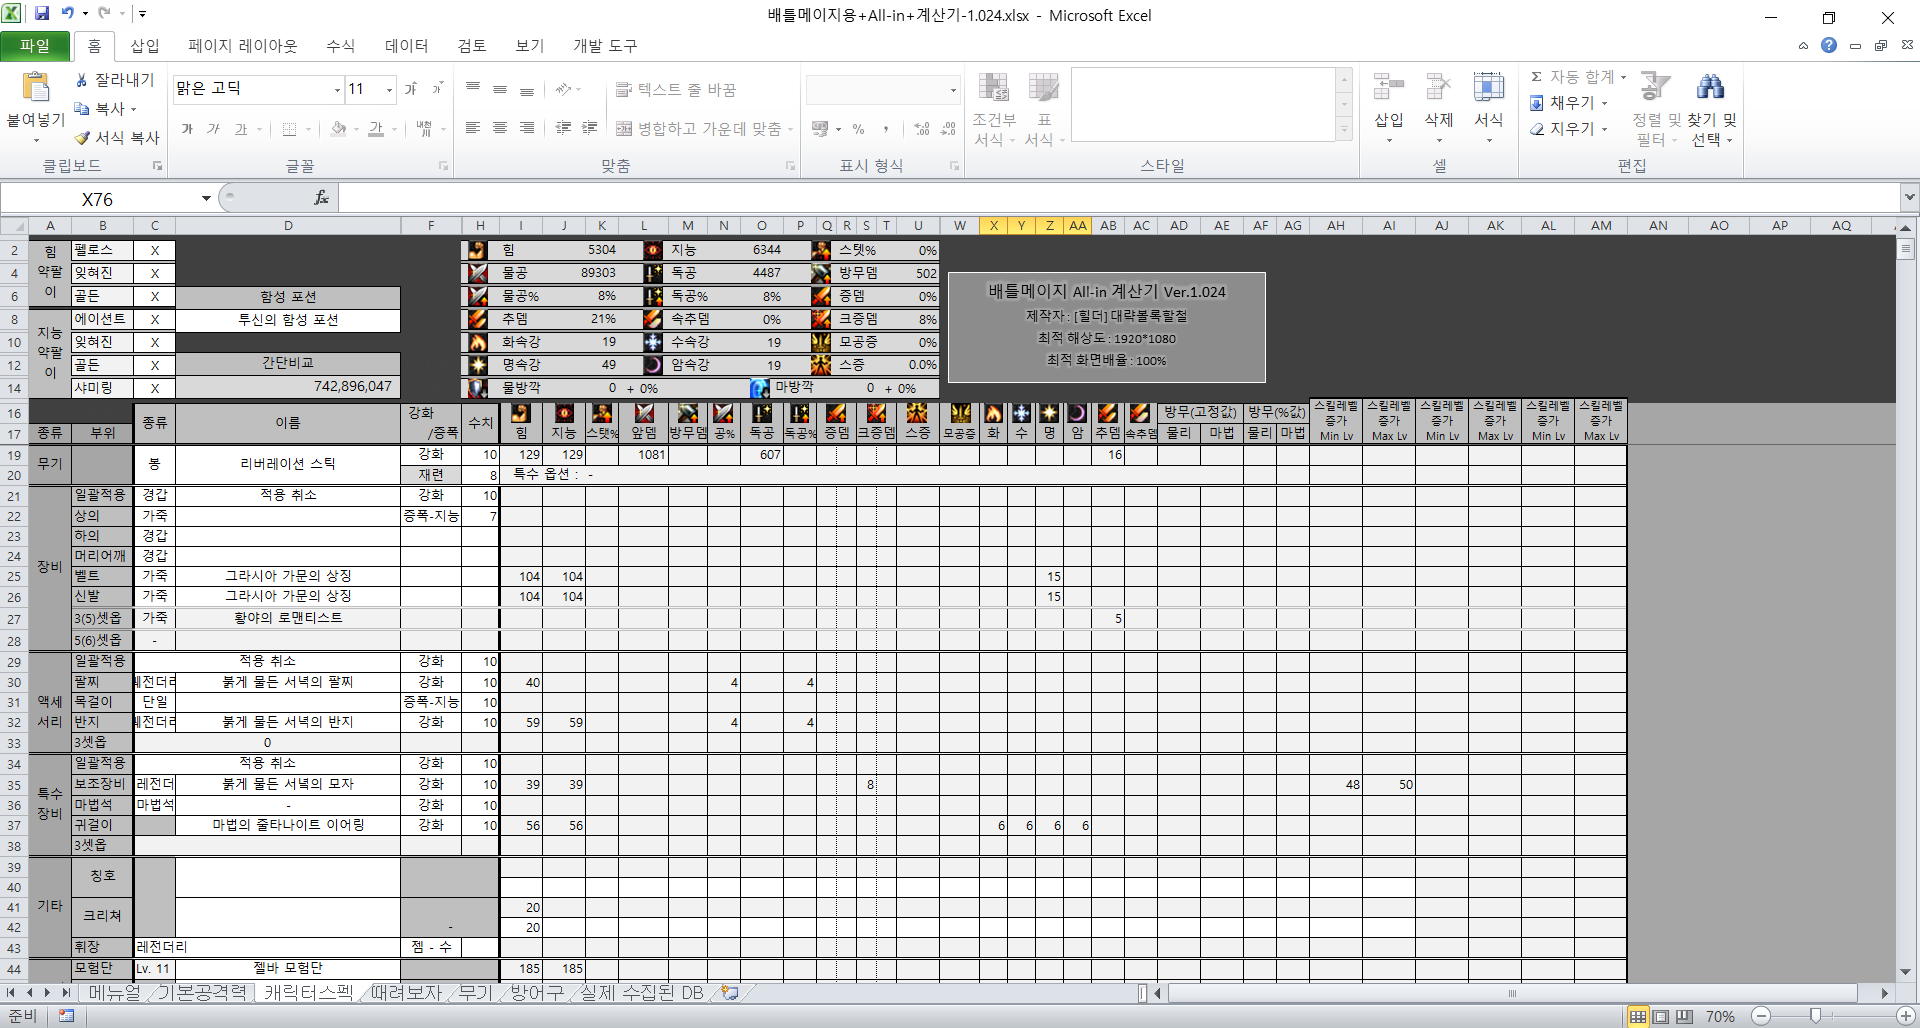Click the Save icon in quick access toolbar

pos(42,14)
